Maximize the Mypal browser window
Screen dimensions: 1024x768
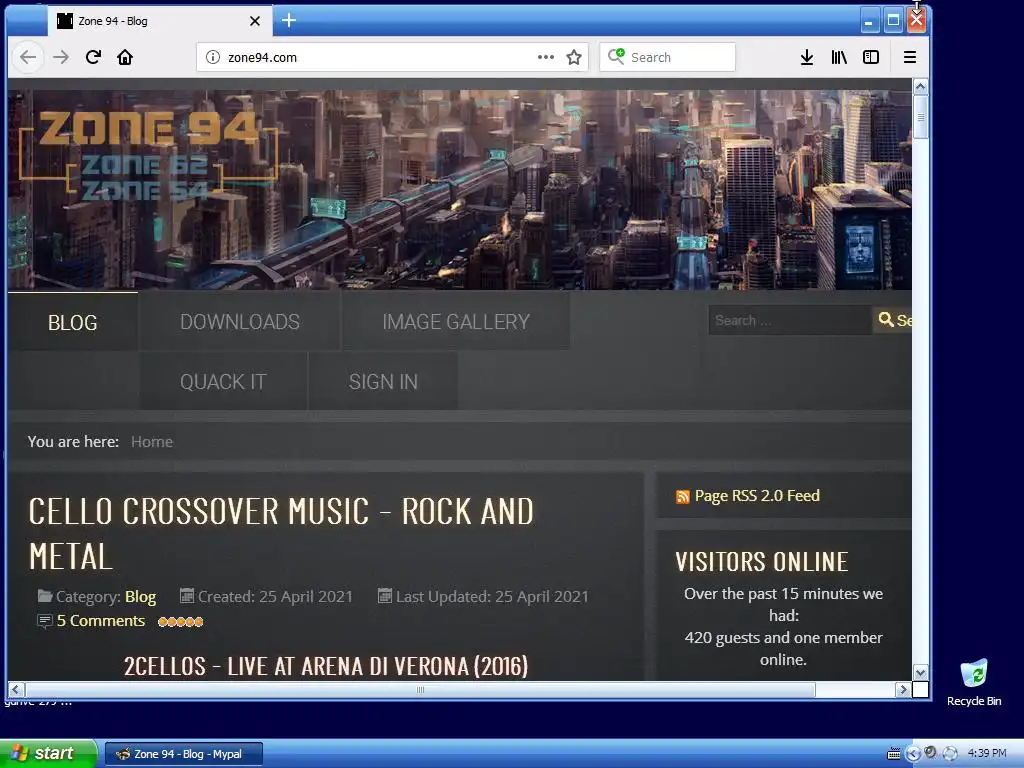point(893,21)
